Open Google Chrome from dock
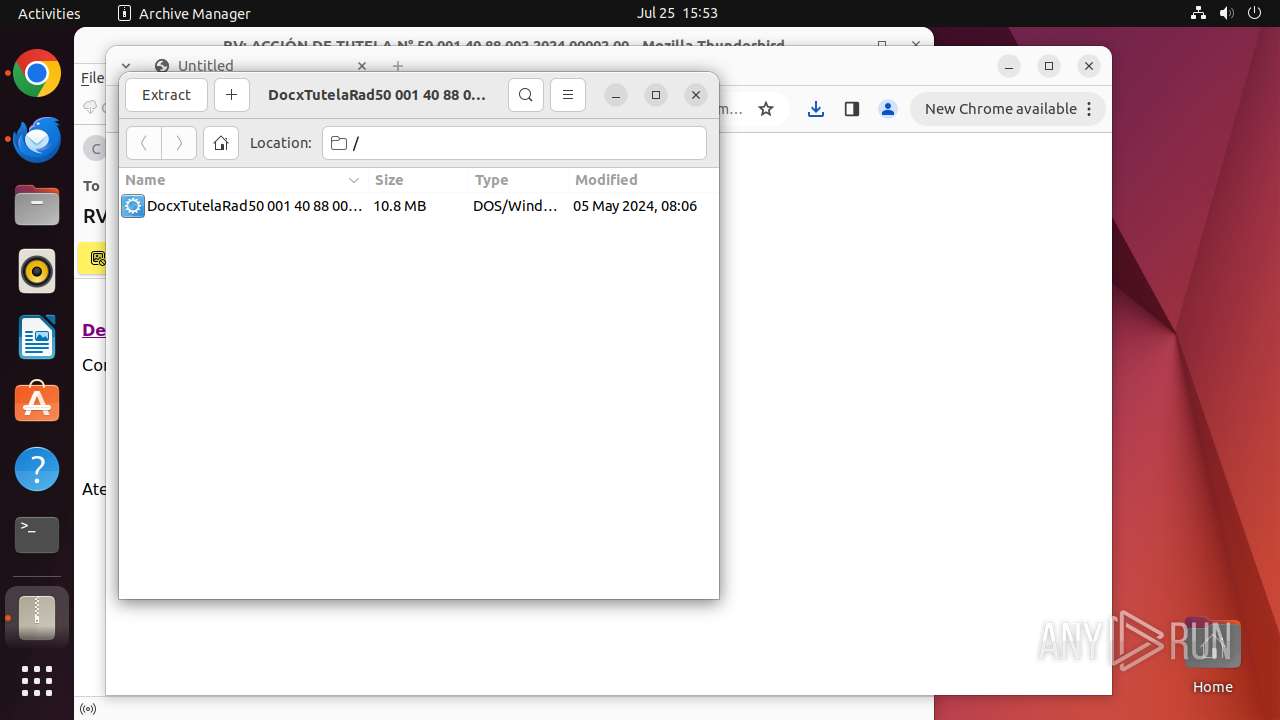Image resolution: width=1280 pixels, height=720 pixels. point(37,74)
